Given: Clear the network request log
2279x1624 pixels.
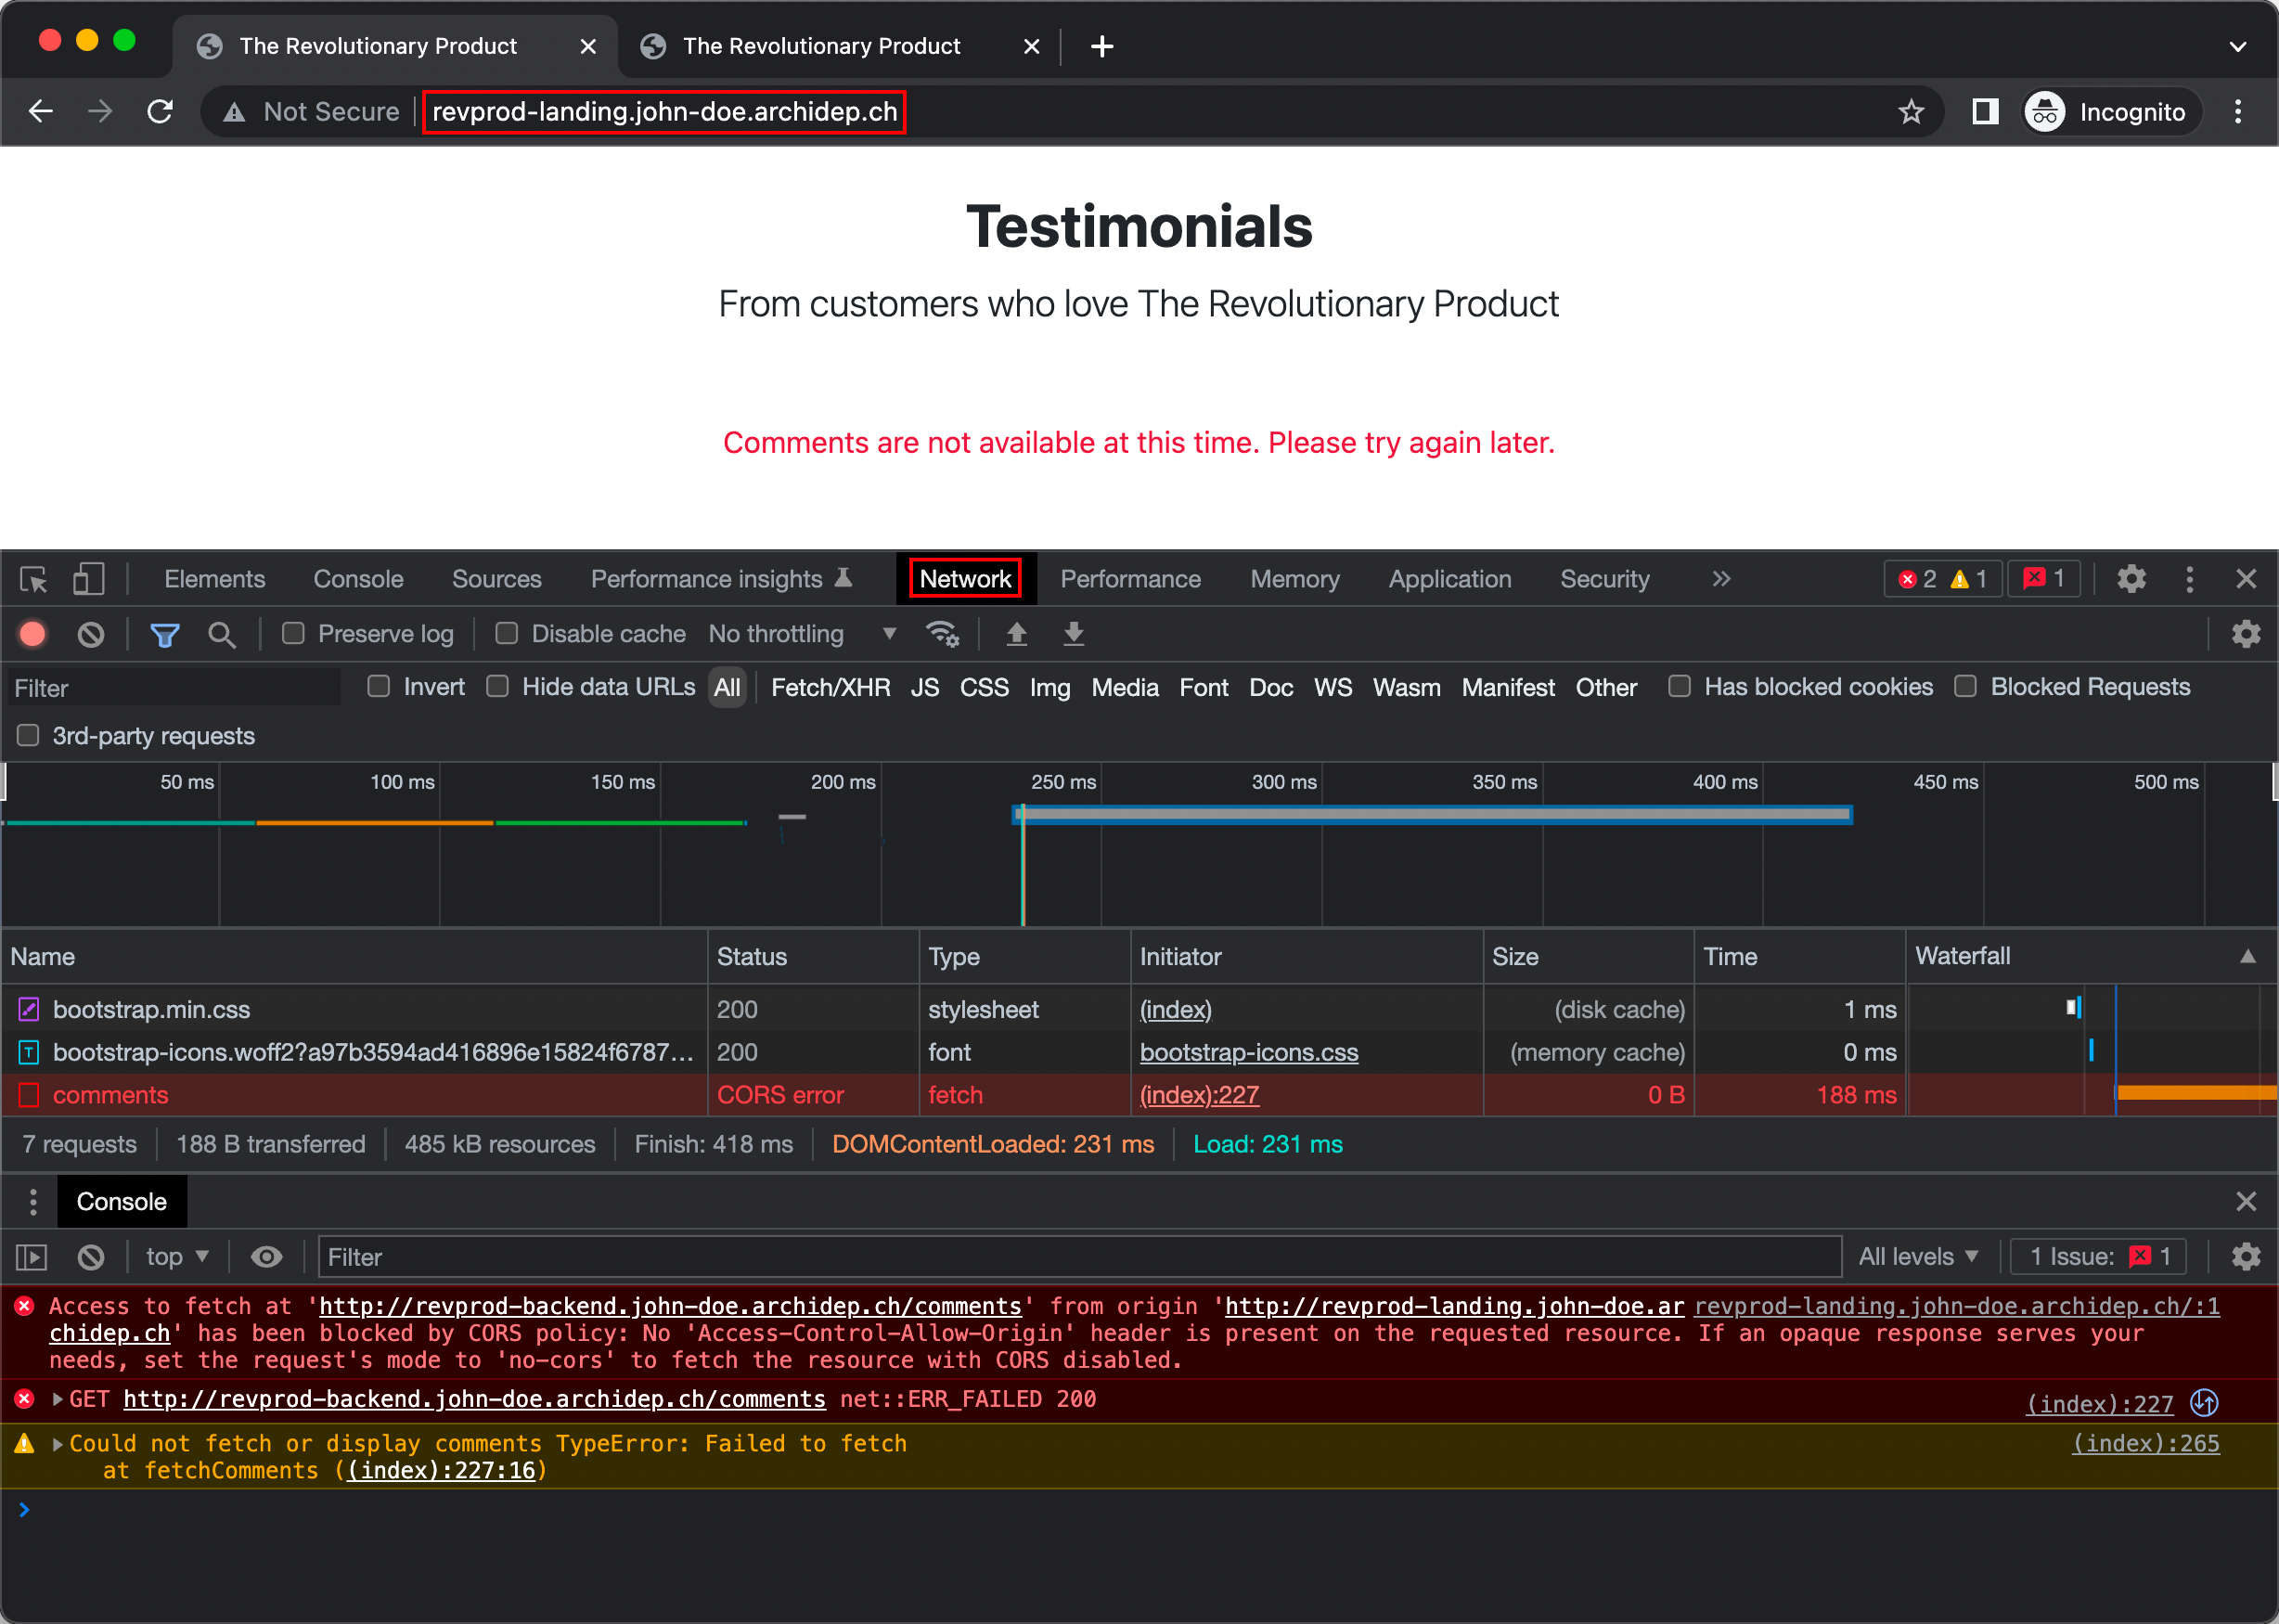Looking at the screenshot, I should (x=91, y=634).
